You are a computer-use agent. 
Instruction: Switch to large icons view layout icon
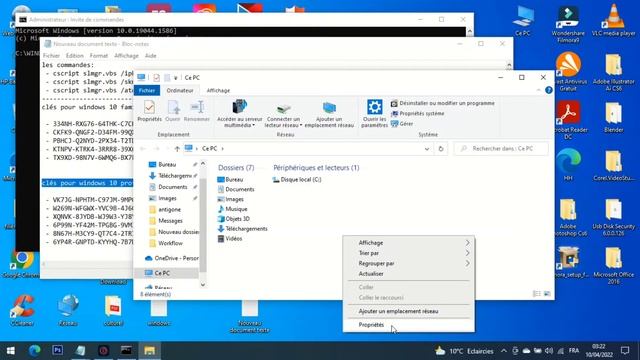[547, 294]
